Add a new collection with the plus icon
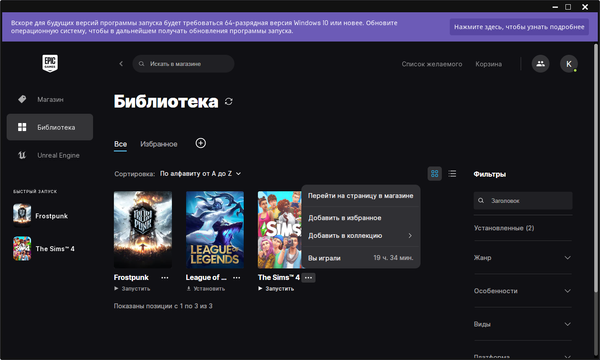Image resolution: width=600 pixels, height=360 pixels. (x=201, y=143)
